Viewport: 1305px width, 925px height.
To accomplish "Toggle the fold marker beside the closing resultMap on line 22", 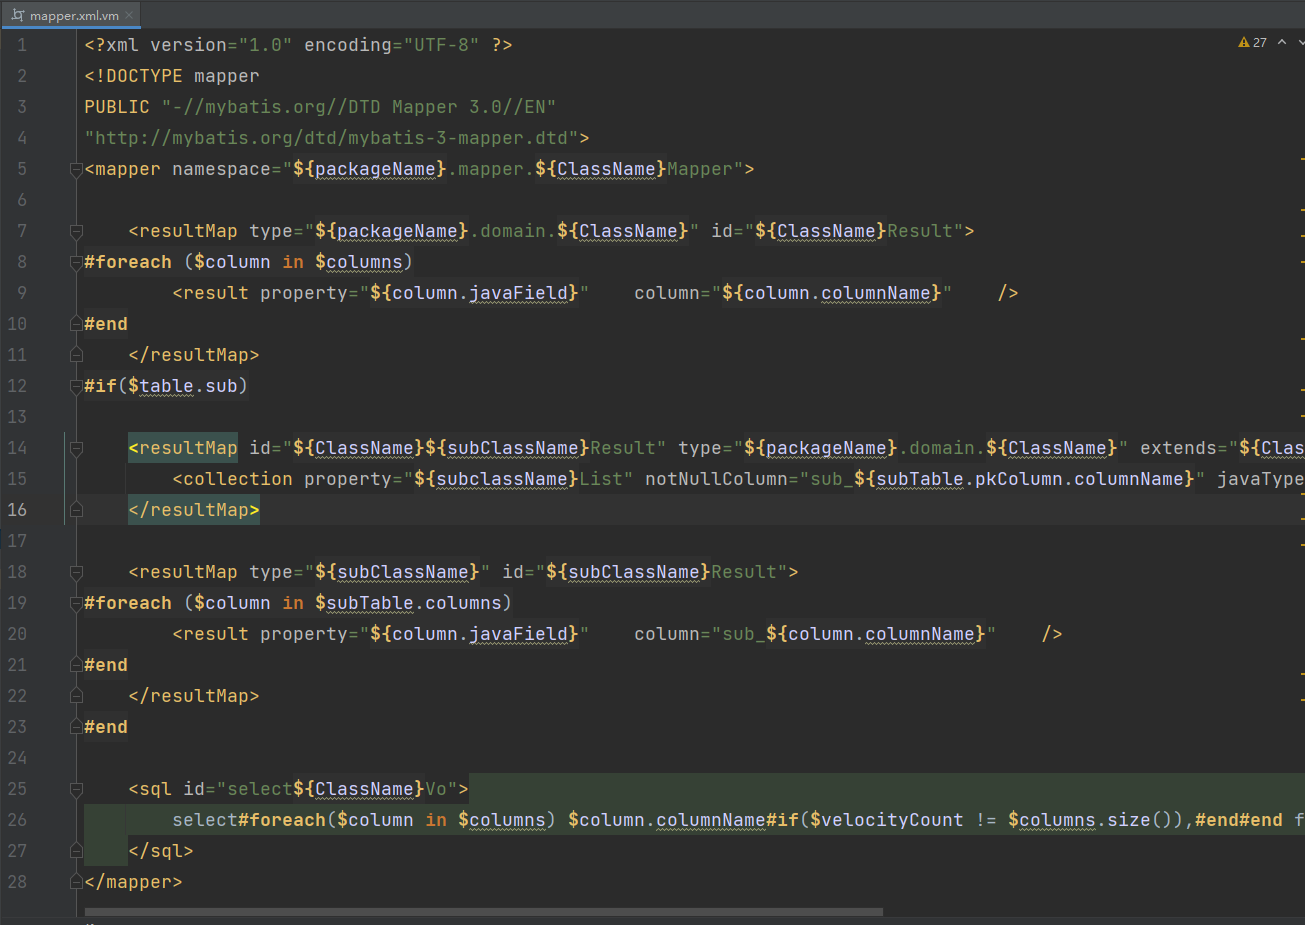I will coord(75,695).
